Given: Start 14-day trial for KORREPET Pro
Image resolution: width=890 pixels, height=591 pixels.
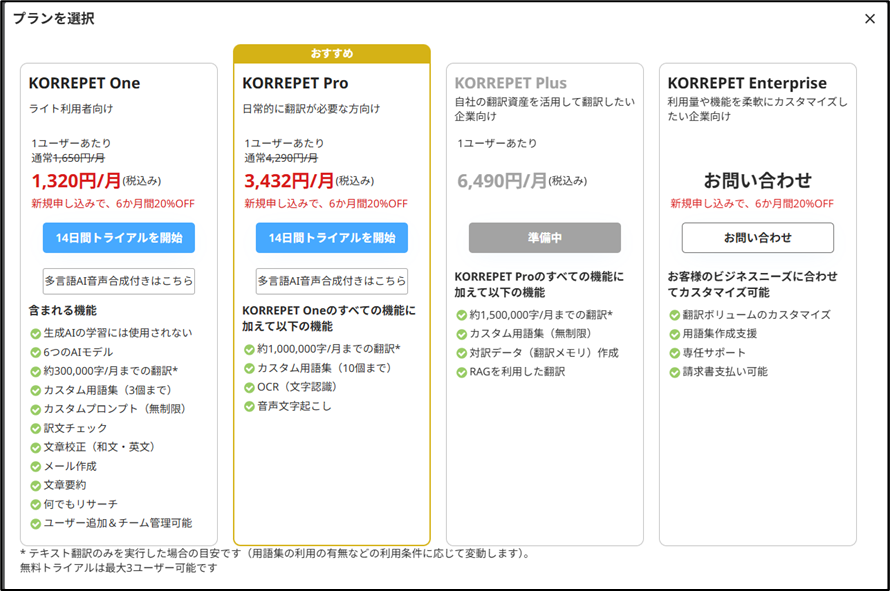Looking at the screenshot, I should tap(332, 238).
